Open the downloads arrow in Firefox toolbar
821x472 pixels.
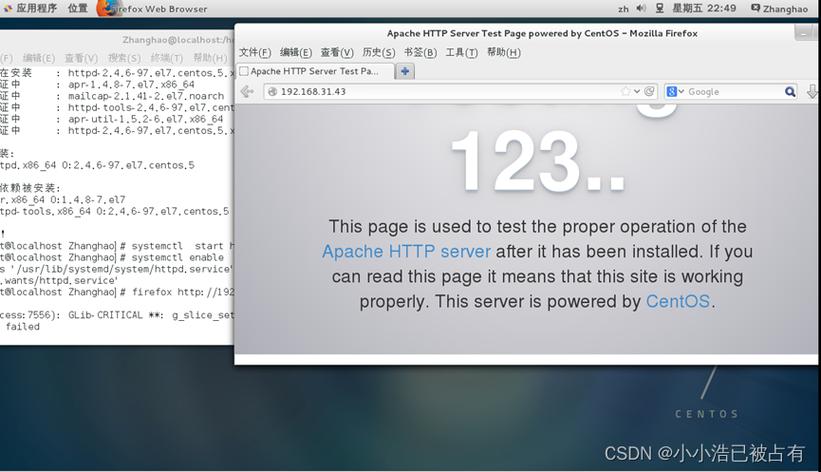pos(812,92)
